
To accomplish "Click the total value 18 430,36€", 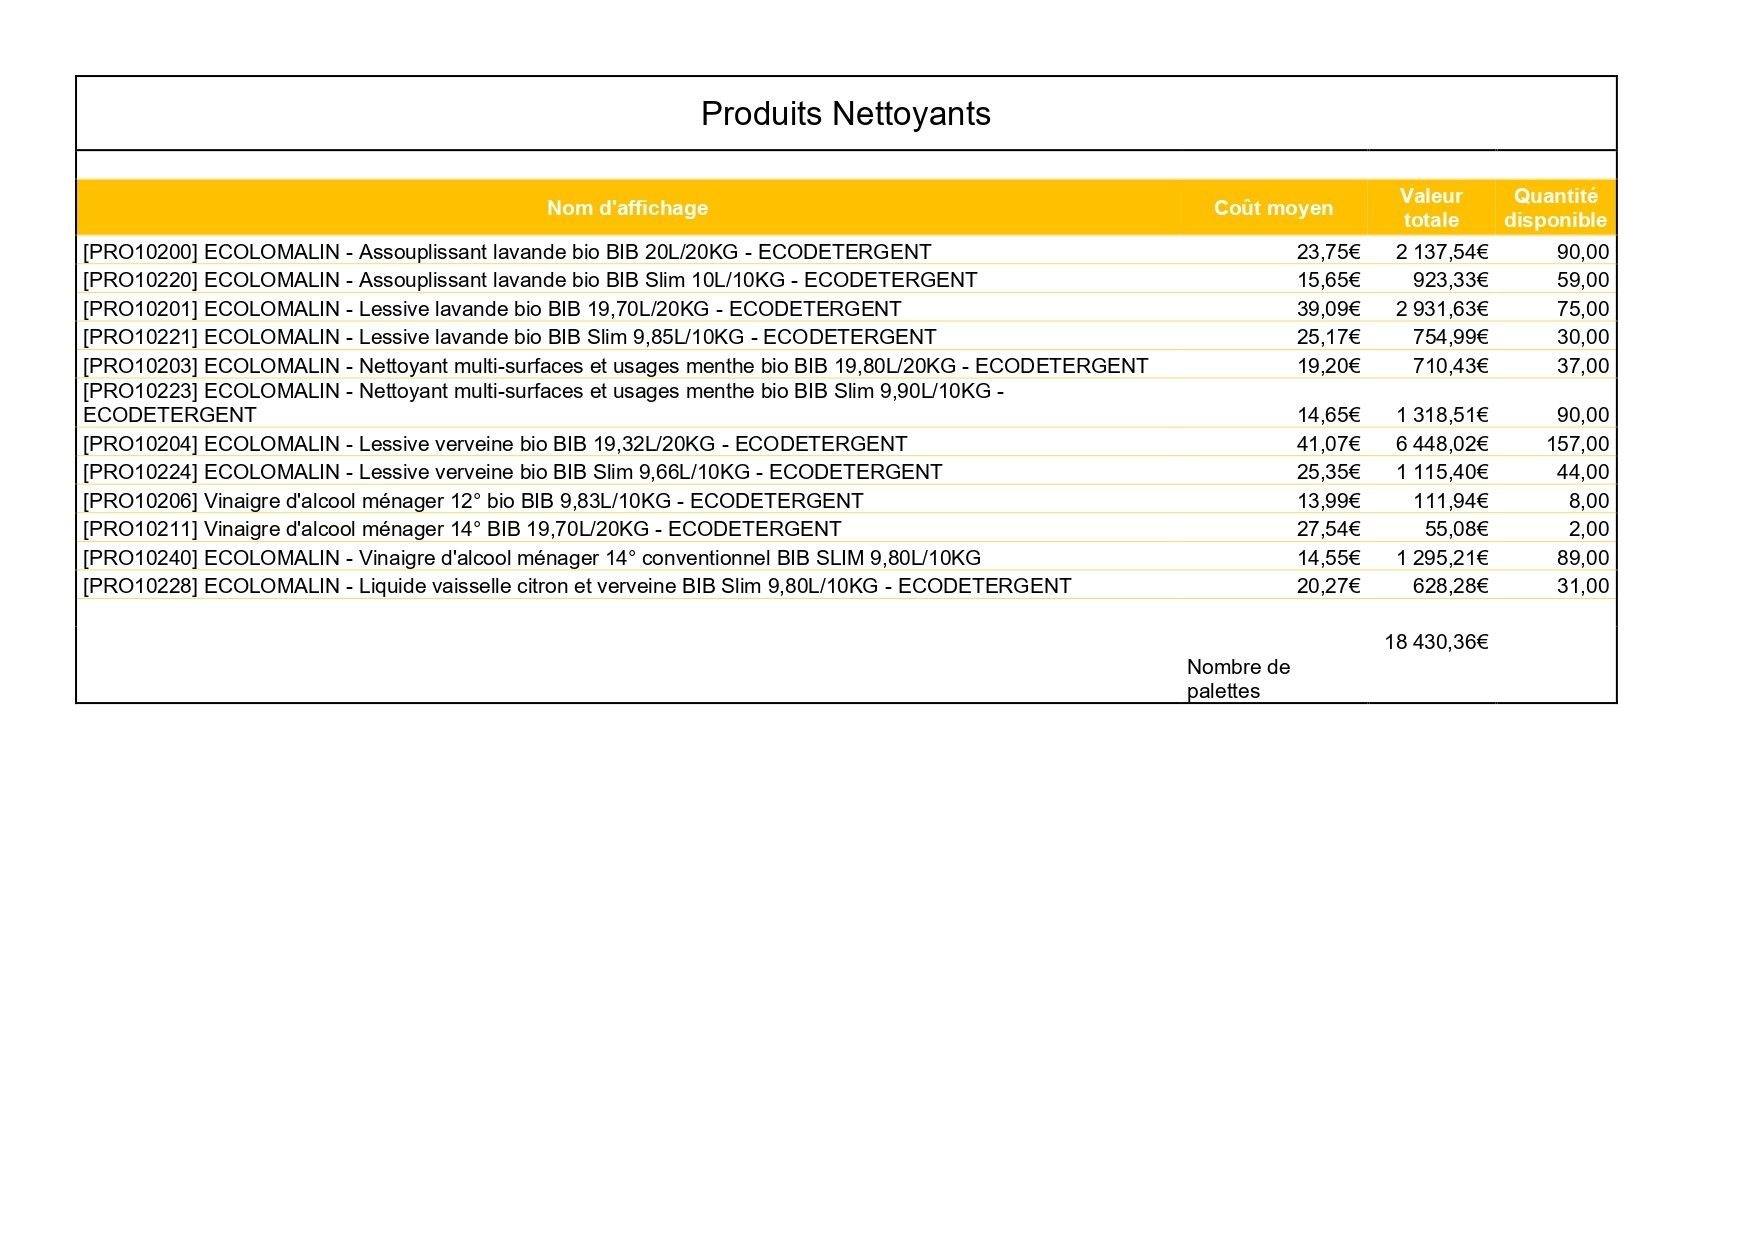I will click(x=1436, y=642).
